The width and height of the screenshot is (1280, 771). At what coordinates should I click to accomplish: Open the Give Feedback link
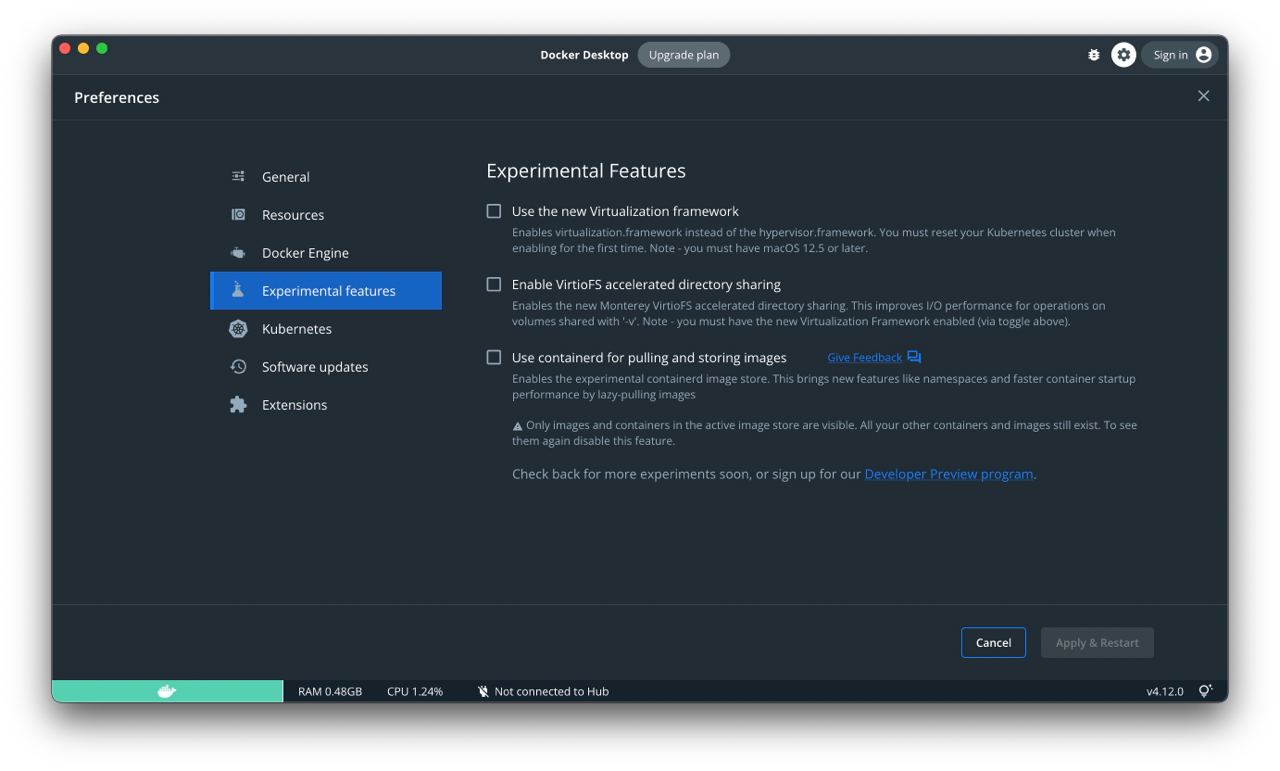864,358
